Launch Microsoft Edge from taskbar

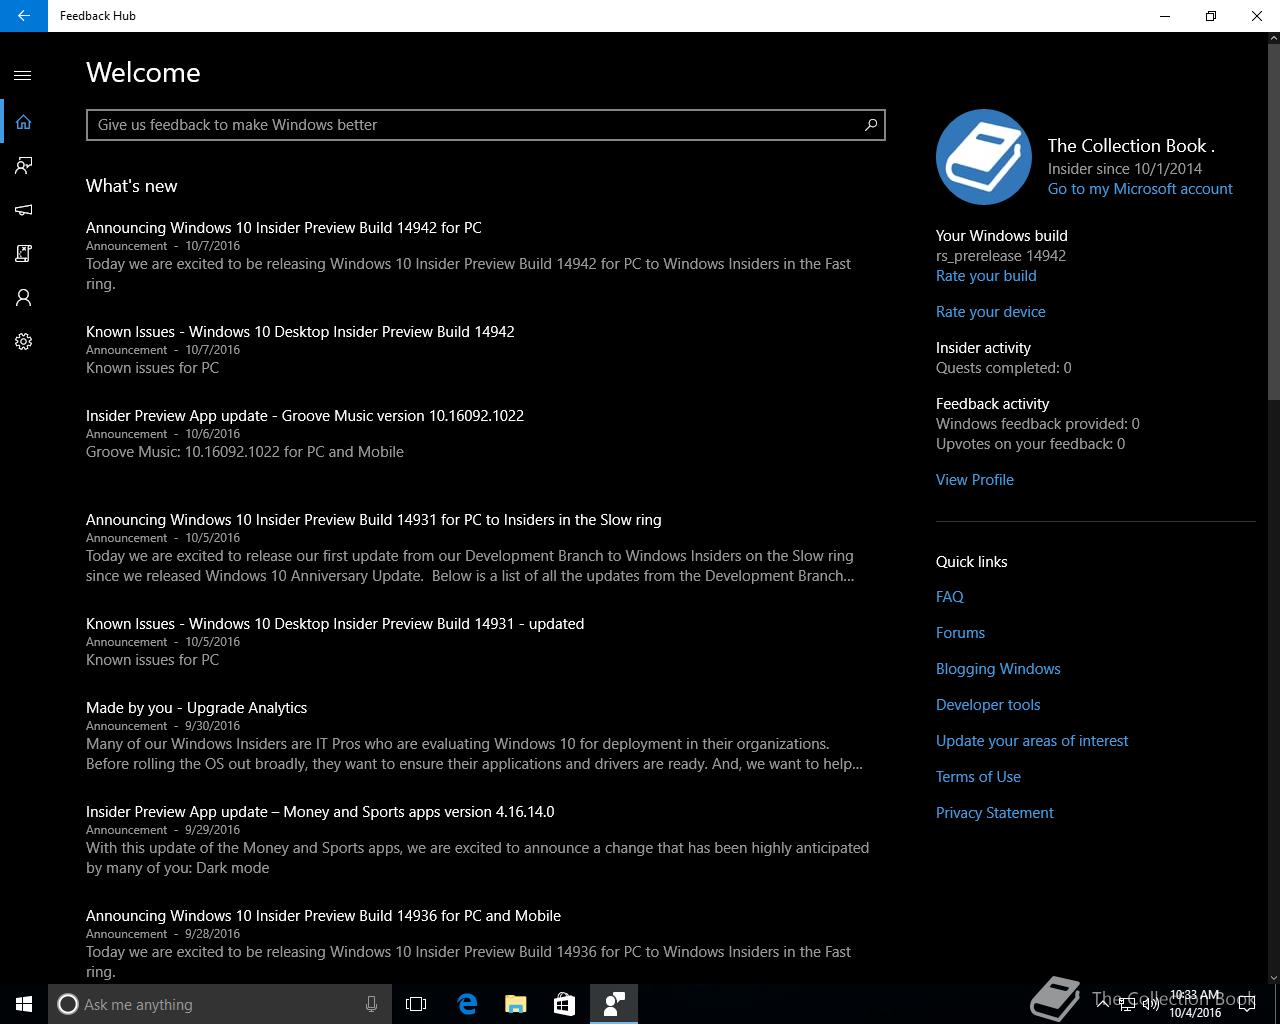(x=467, y=1004)
